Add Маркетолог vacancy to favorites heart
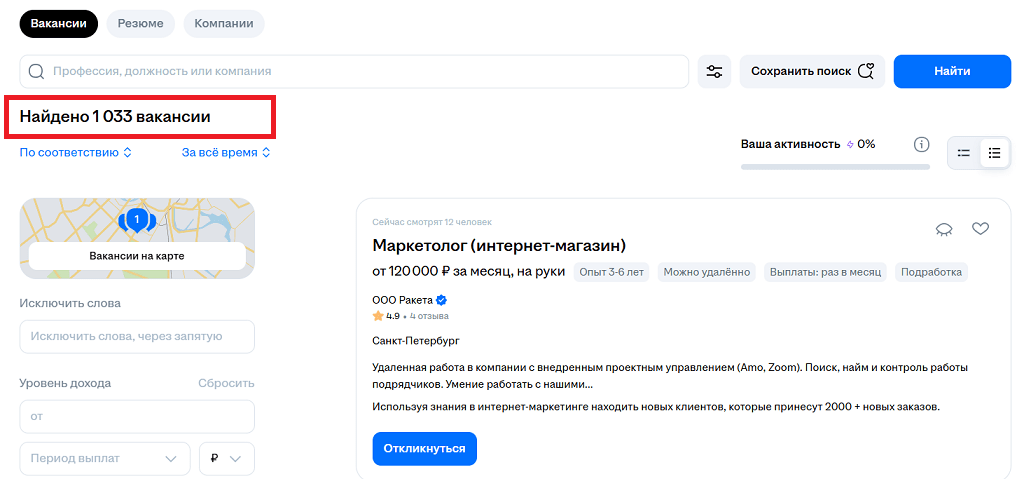1023x479 pixels. (x=980, y=229)
